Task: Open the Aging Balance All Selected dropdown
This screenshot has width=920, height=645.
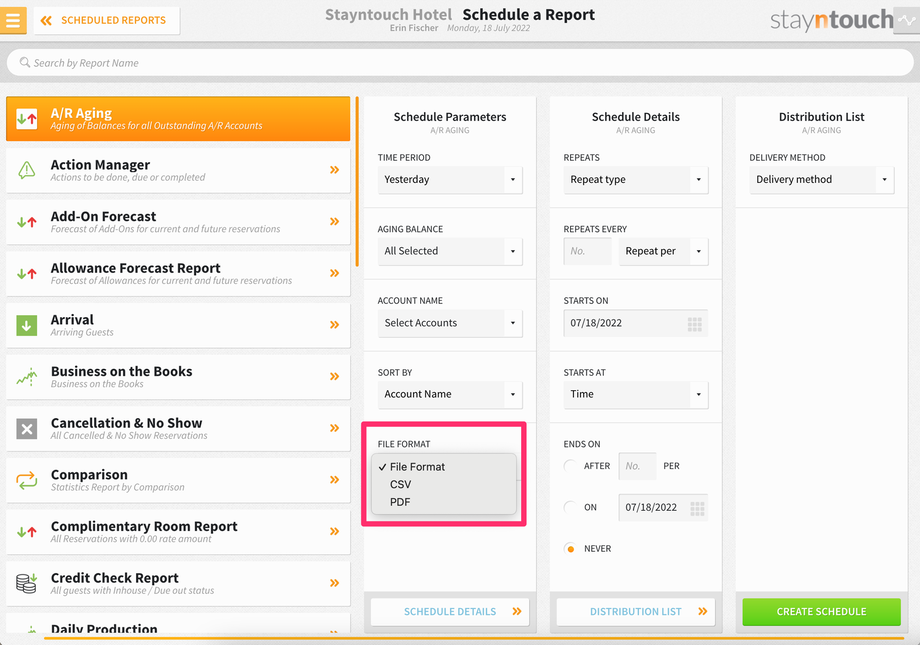Action: coord(450,251)
